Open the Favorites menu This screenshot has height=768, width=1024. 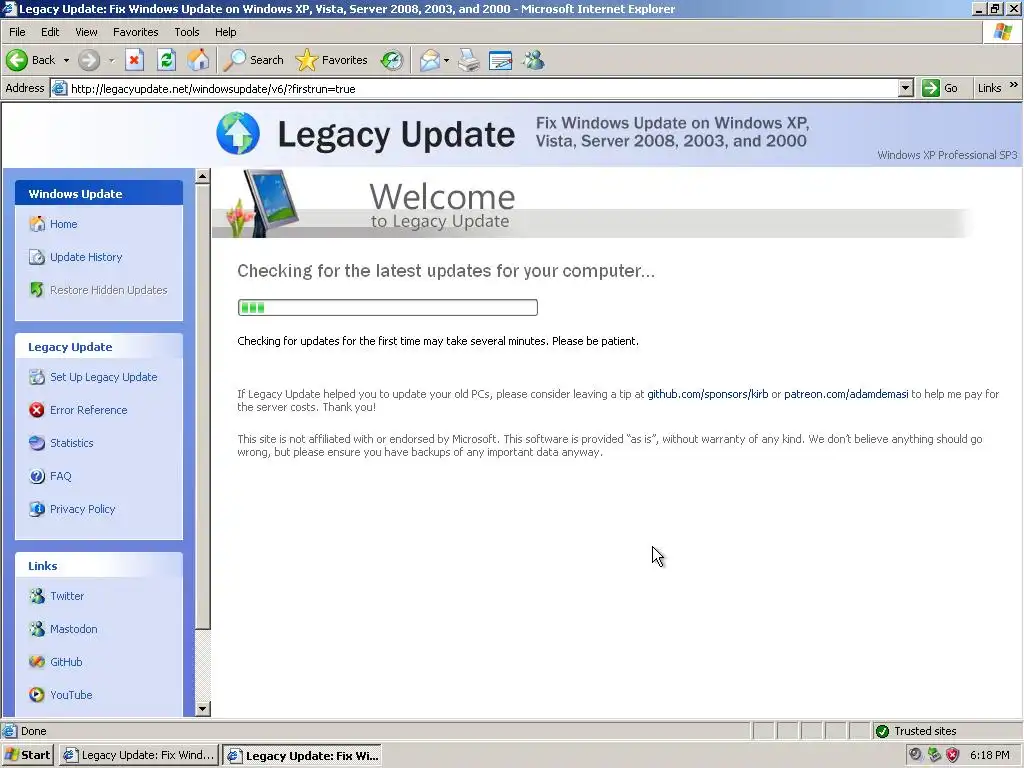point(135,32)
